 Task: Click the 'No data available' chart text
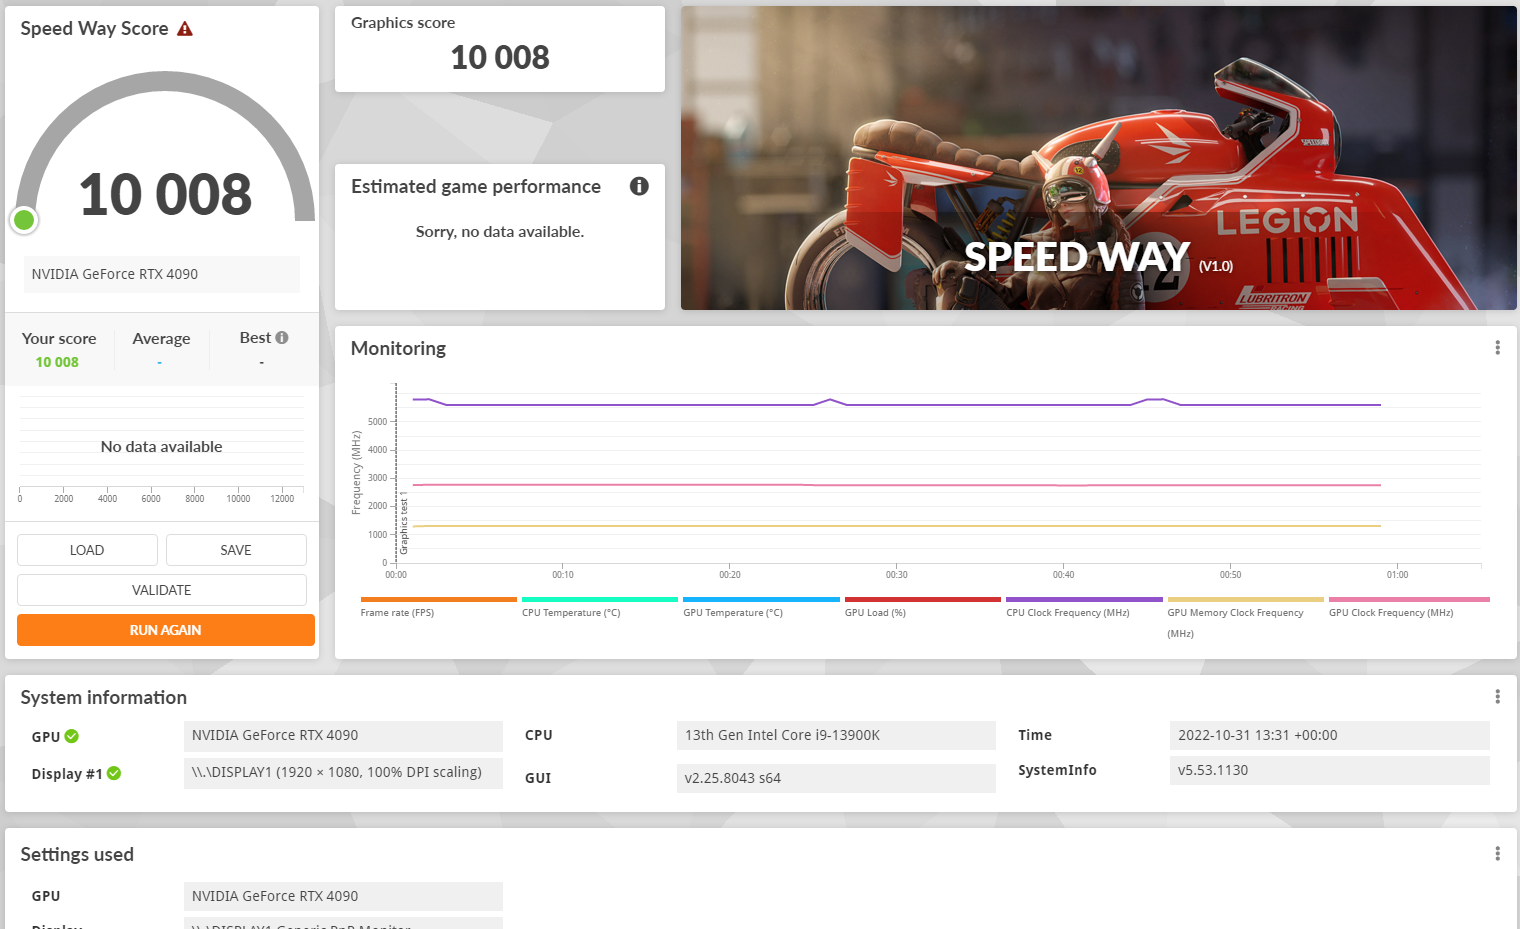(162, 447)
